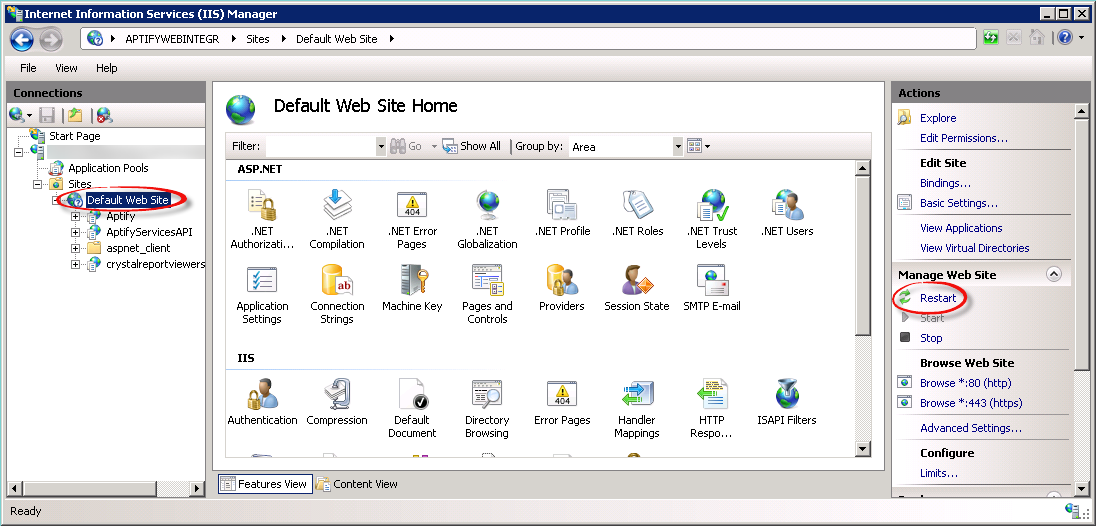The width and height of the screenshot is (1096, 526).
Task: Open Basic Settings link
Action: click(x=959, y=203)
